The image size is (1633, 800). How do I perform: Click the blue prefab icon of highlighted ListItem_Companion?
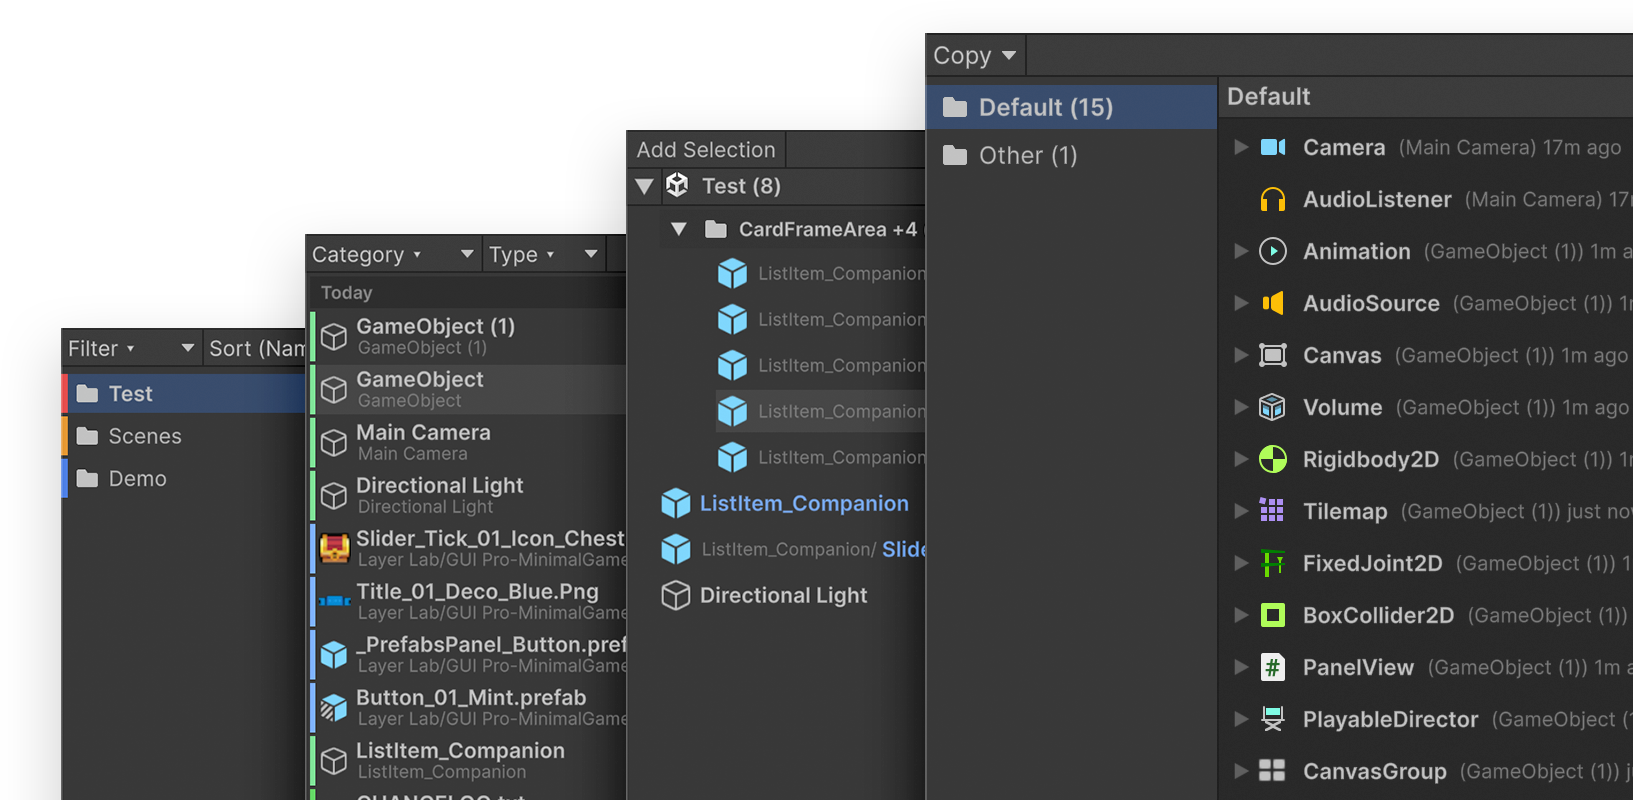pos(676,503)
